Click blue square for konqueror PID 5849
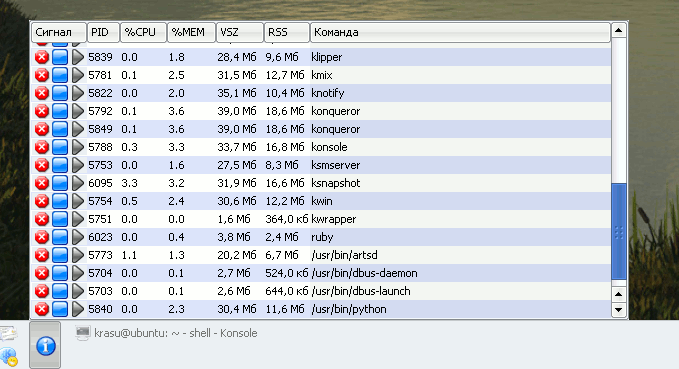 [60, 129]
